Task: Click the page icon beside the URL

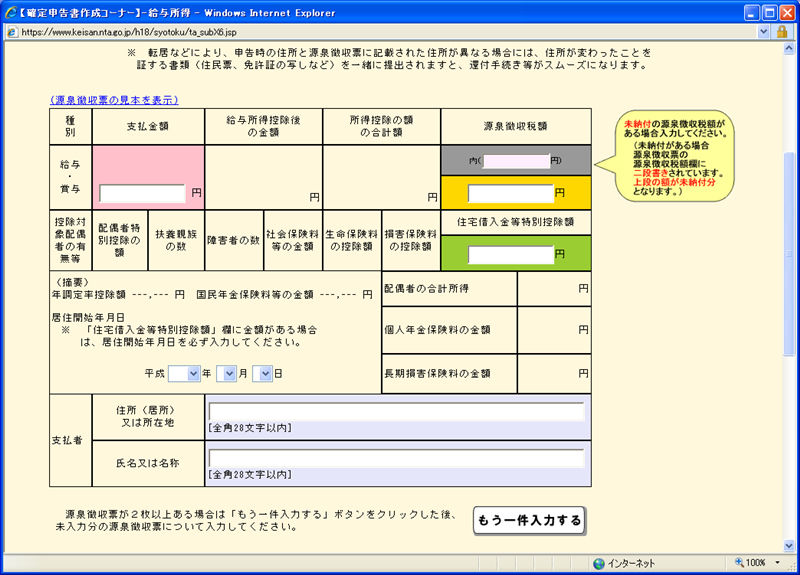Action: 11,32
